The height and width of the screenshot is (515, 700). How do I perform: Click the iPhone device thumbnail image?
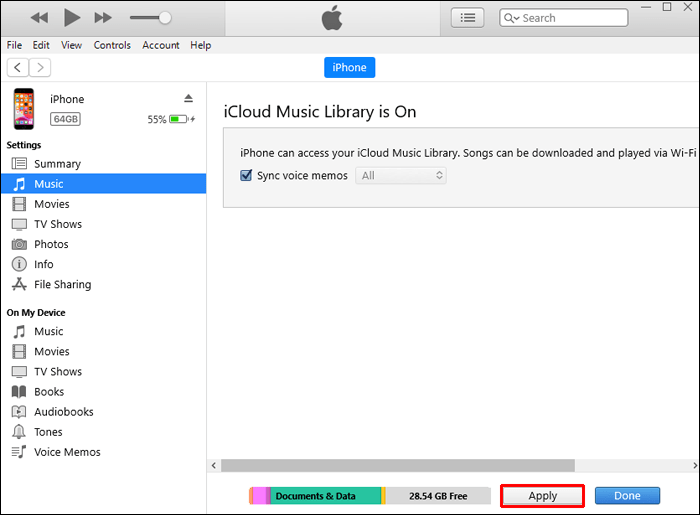click(x=24, y=109)
